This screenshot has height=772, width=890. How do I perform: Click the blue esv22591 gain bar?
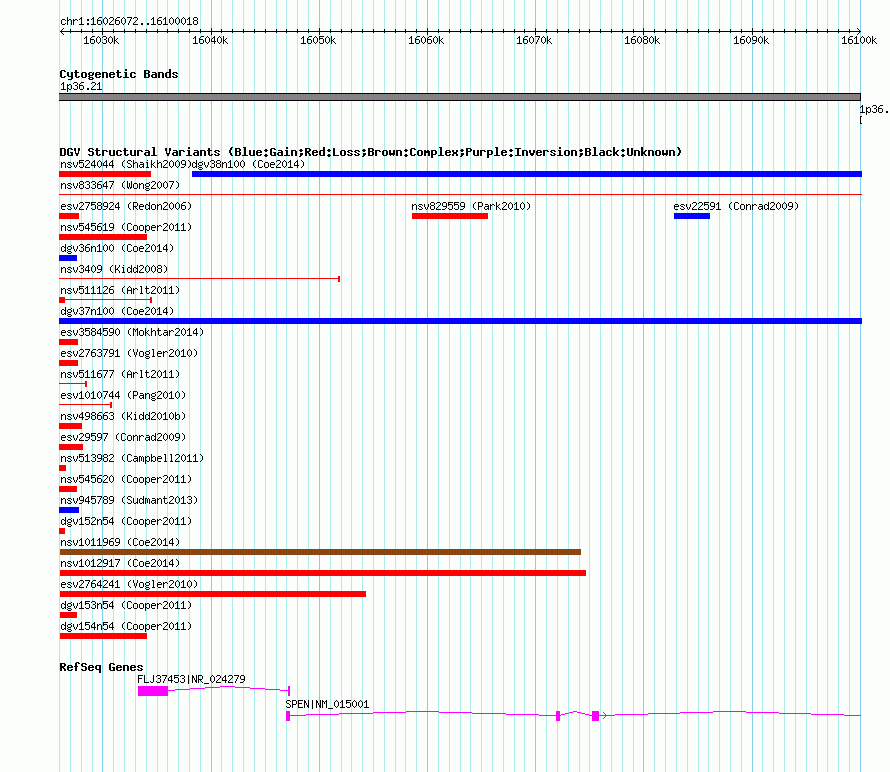click(692, 216)
